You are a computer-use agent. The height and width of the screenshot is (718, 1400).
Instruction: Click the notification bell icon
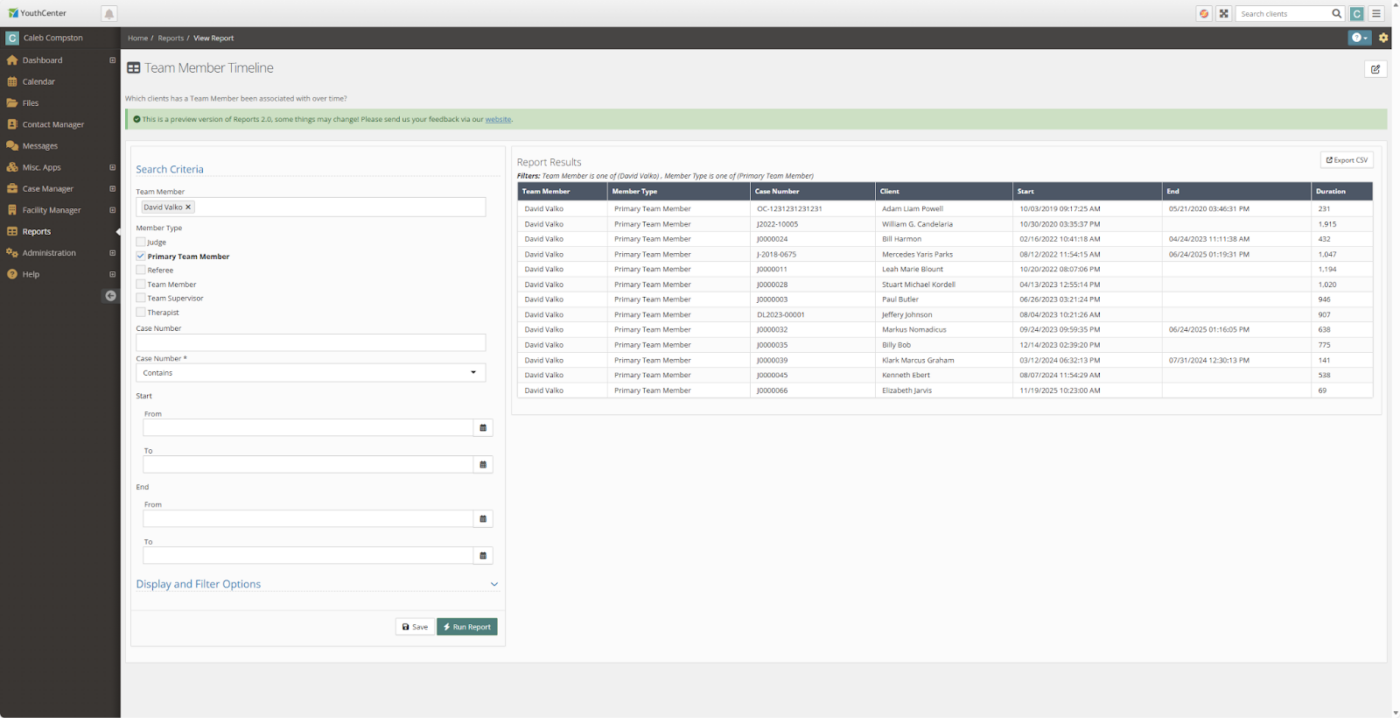[x=109, y=13]
